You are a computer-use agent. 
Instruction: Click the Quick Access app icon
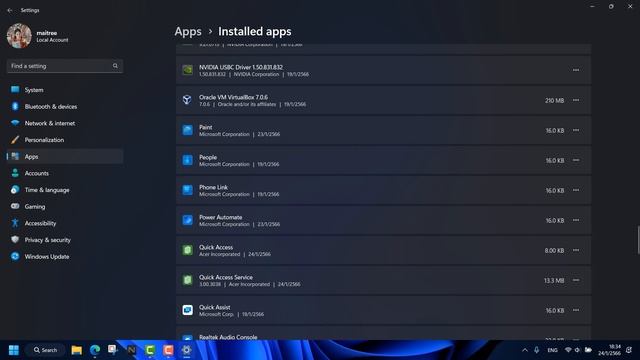pos(187,250)
